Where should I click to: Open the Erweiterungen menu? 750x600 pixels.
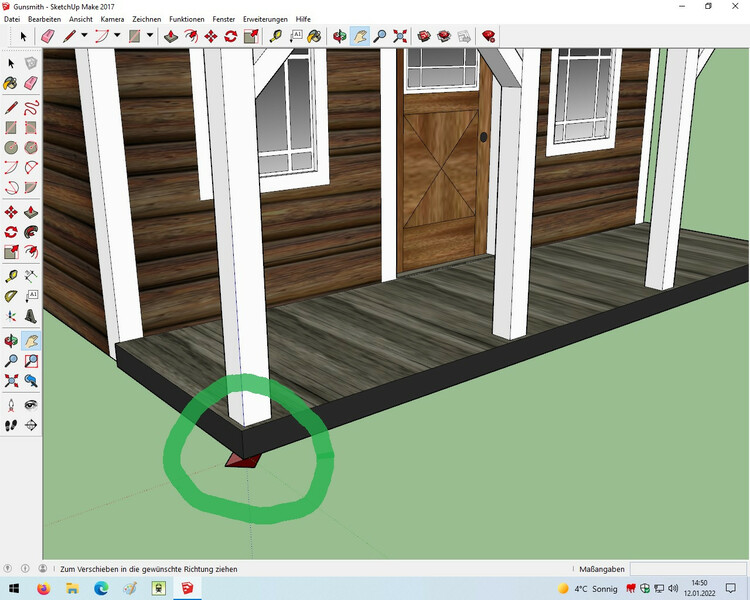click(x=265, y=19)
